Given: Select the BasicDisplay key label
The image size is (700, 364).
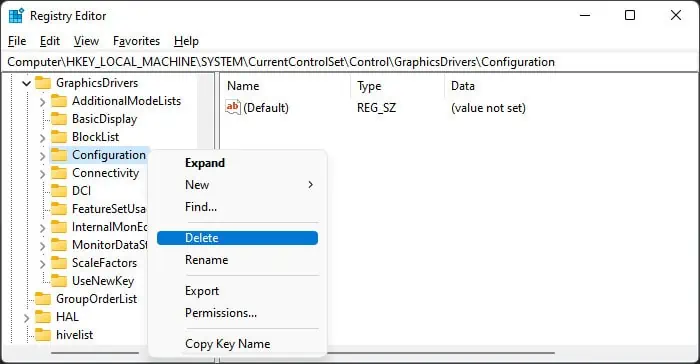Looking at the screenshot, I should [x=104, y=119].
